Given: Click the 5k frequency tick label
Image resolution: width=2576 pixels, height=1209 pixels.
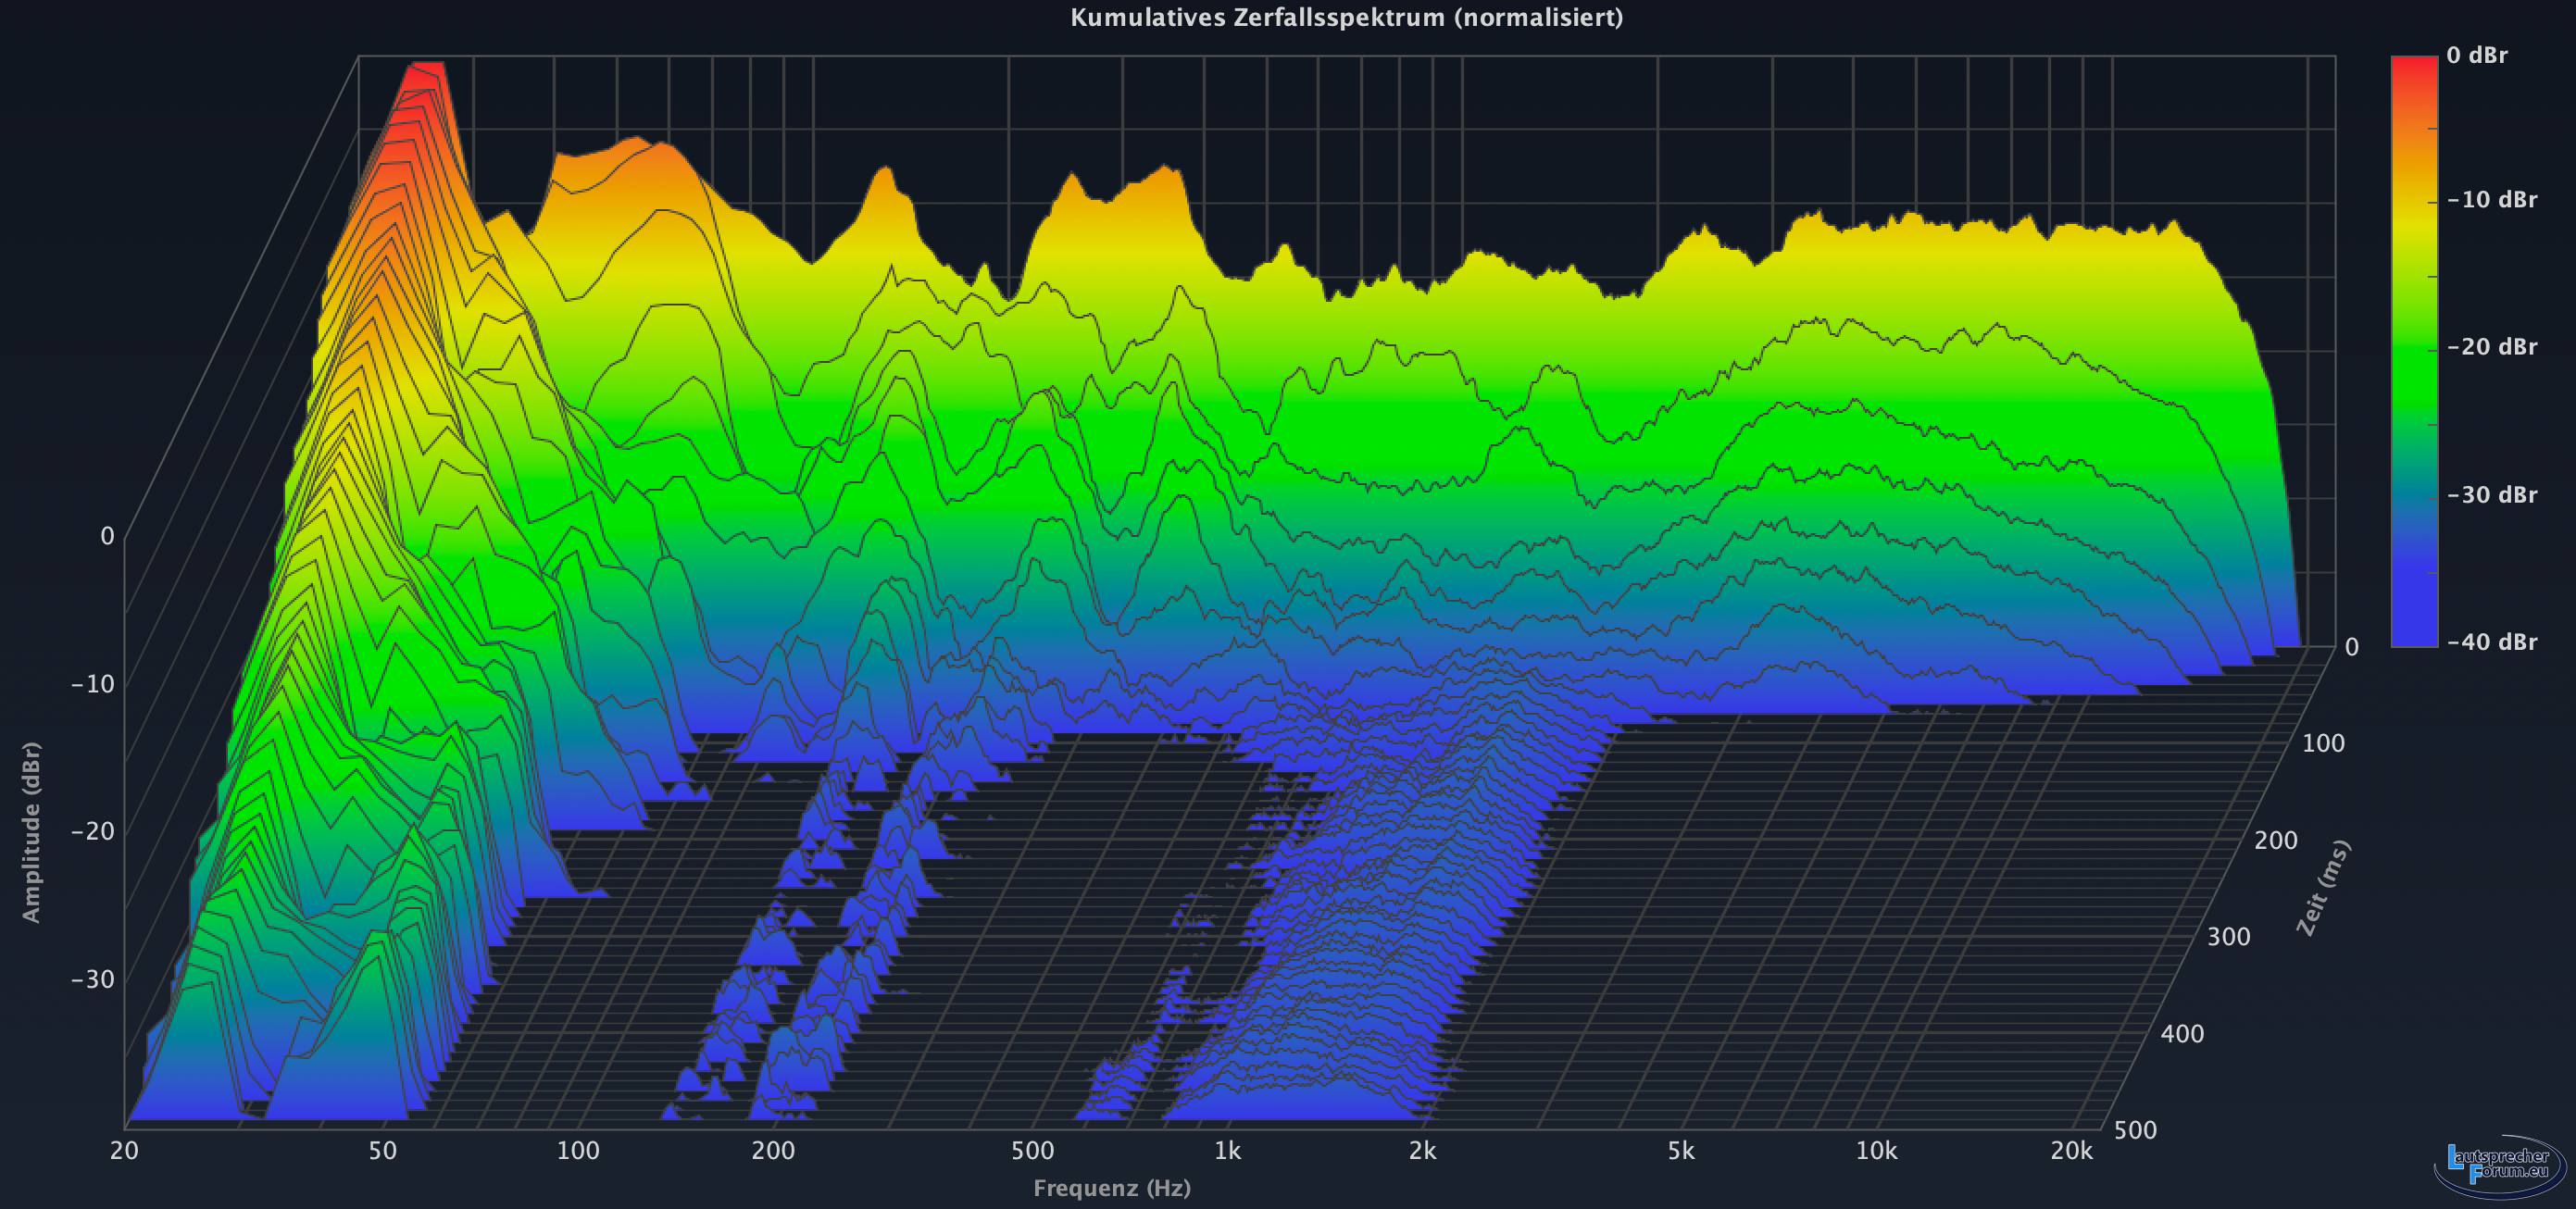Looking at the screenshot, I should tap(1681, 1151).
